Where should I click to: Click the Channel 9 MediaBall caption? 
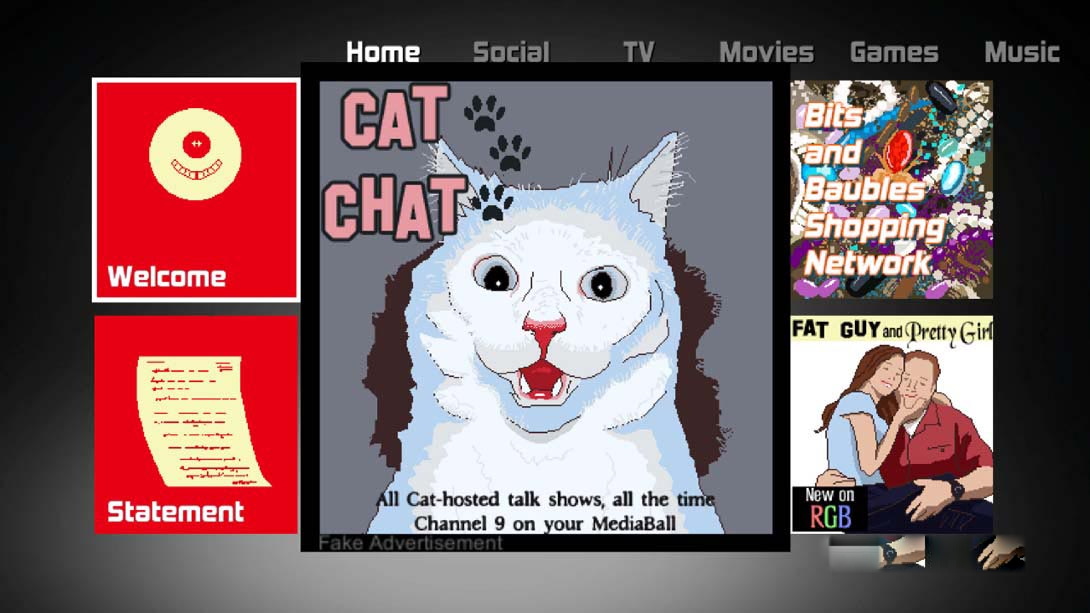(545, 511)
